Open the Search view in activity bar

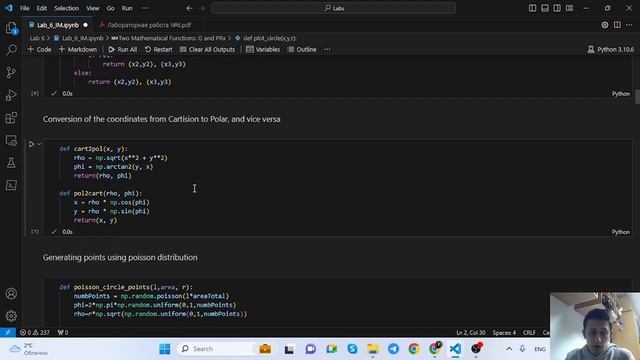point(11,50)
